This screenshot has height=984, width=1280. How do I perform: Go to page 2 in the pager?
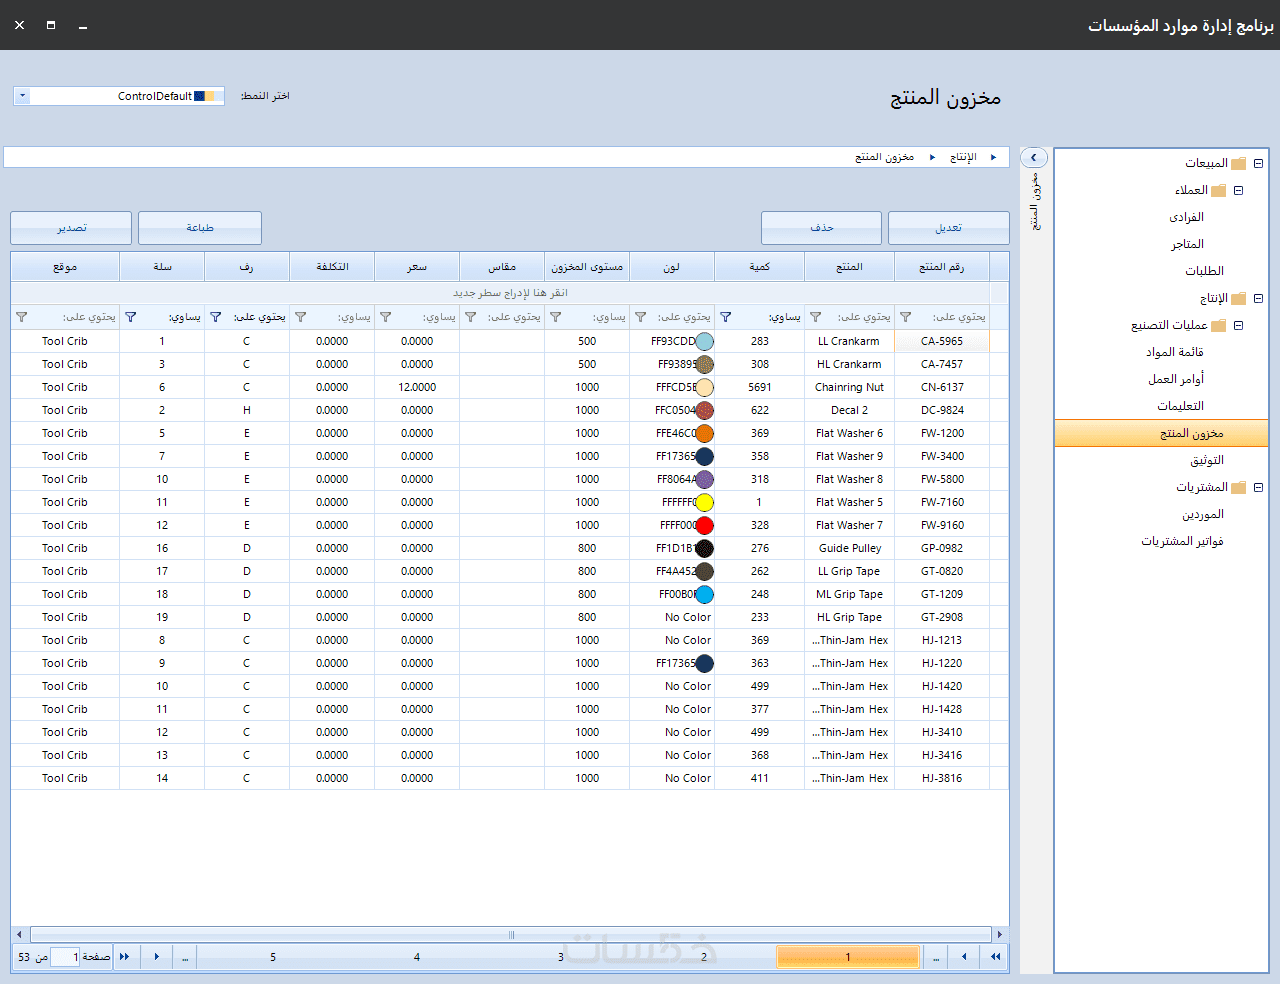click(x=704, y=957)
